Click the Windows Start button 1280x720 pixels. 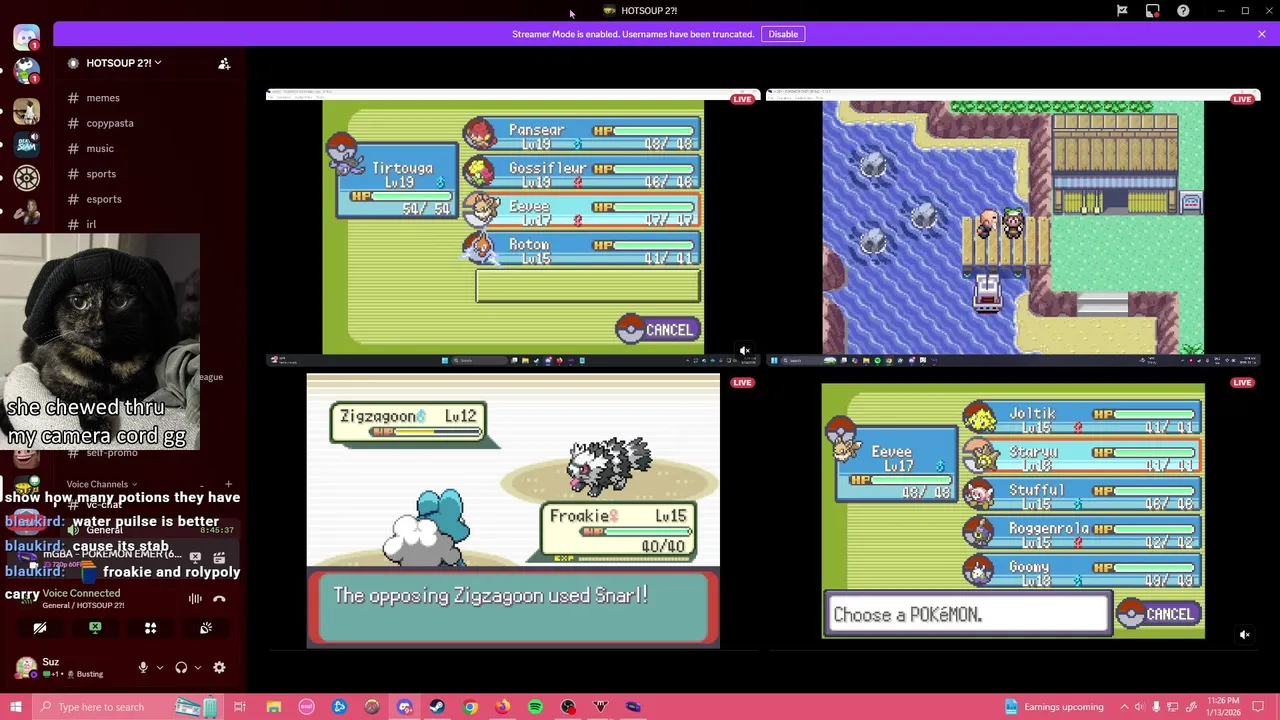pos(15,707)
